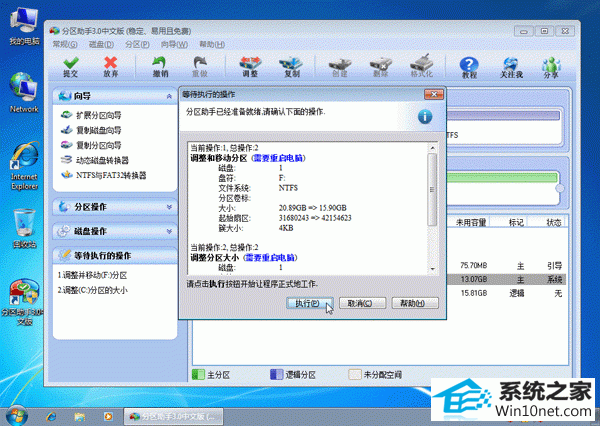Viewport: 600px width, 426px height.
Task: Click the media player taskbar icon
Action: tap(108, 416)
